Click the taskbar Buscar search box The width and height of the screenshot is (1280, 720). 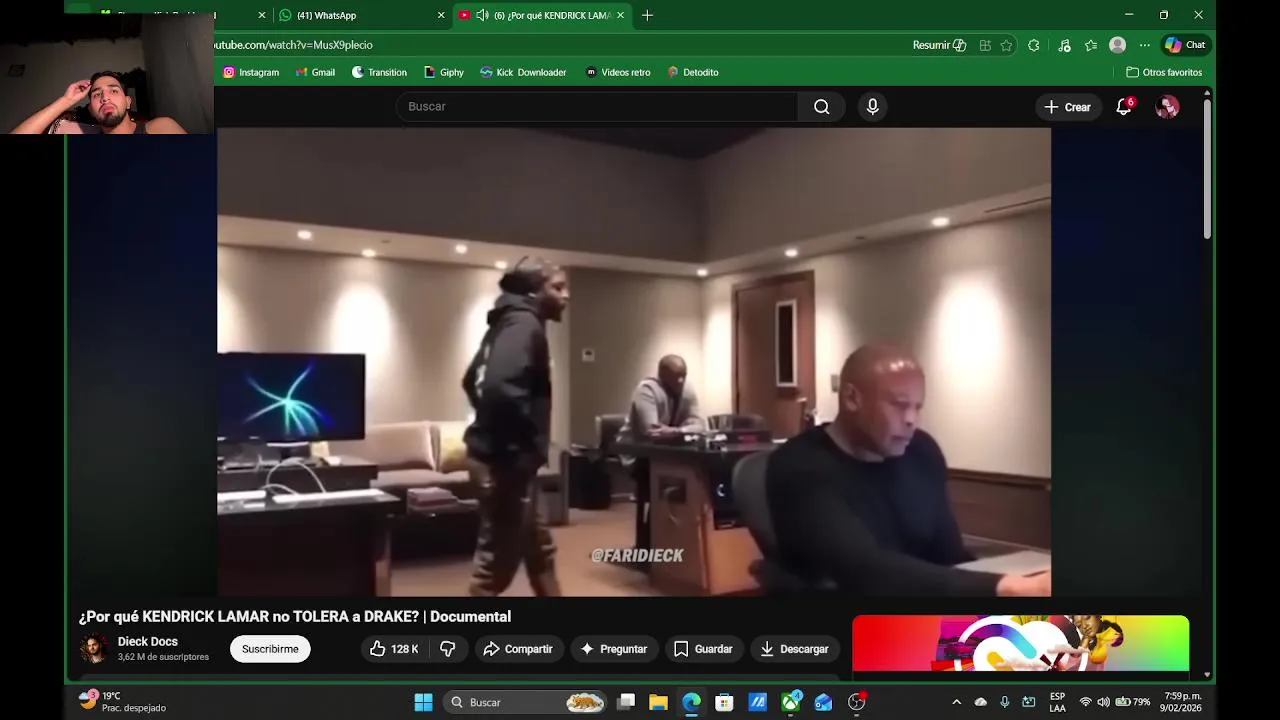(524, 702)
